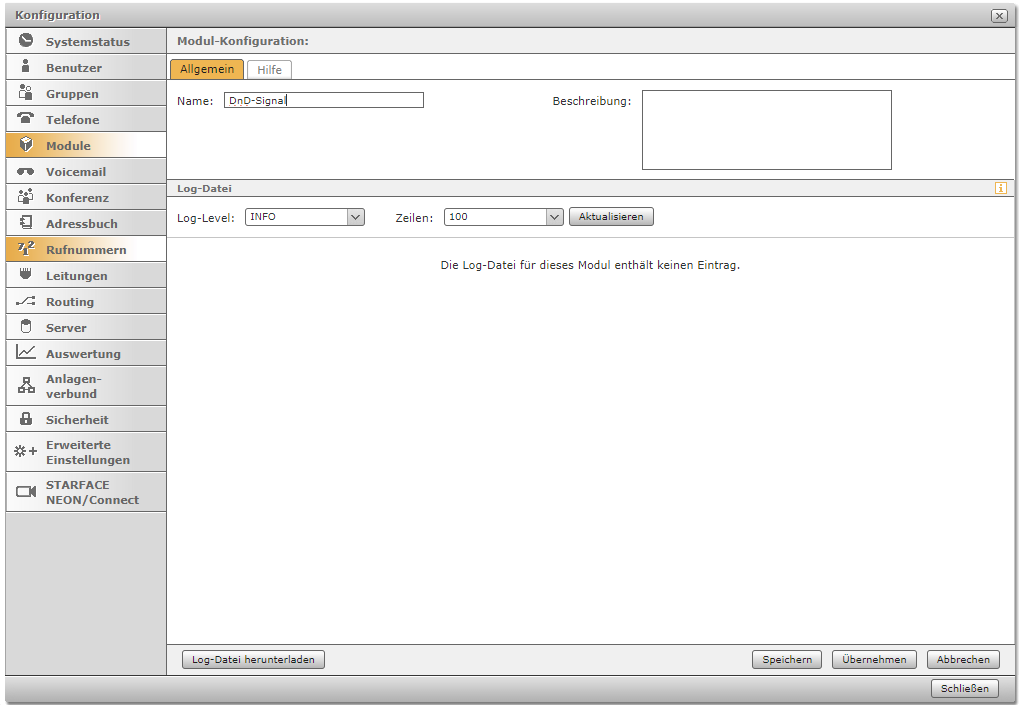Click the STARFACE NEON/Connect camera icon
The image size is (1019, 705).
(x=26, y=492)
